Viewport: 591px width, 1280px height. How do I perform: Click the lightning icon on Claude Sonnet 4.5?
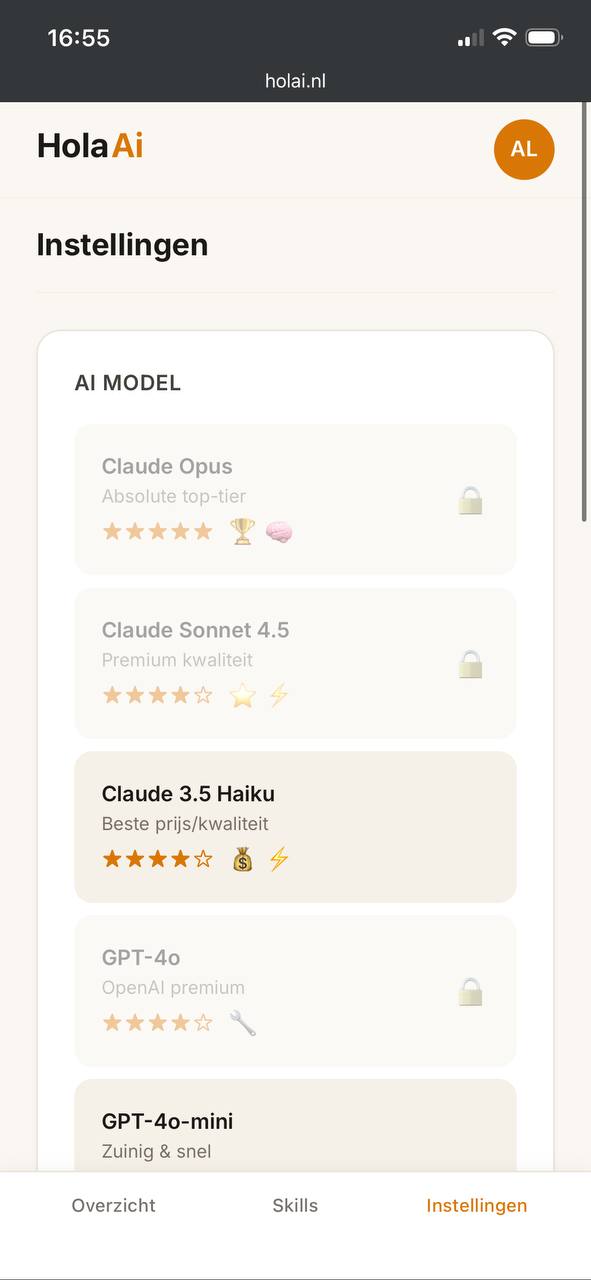[278, 694]
